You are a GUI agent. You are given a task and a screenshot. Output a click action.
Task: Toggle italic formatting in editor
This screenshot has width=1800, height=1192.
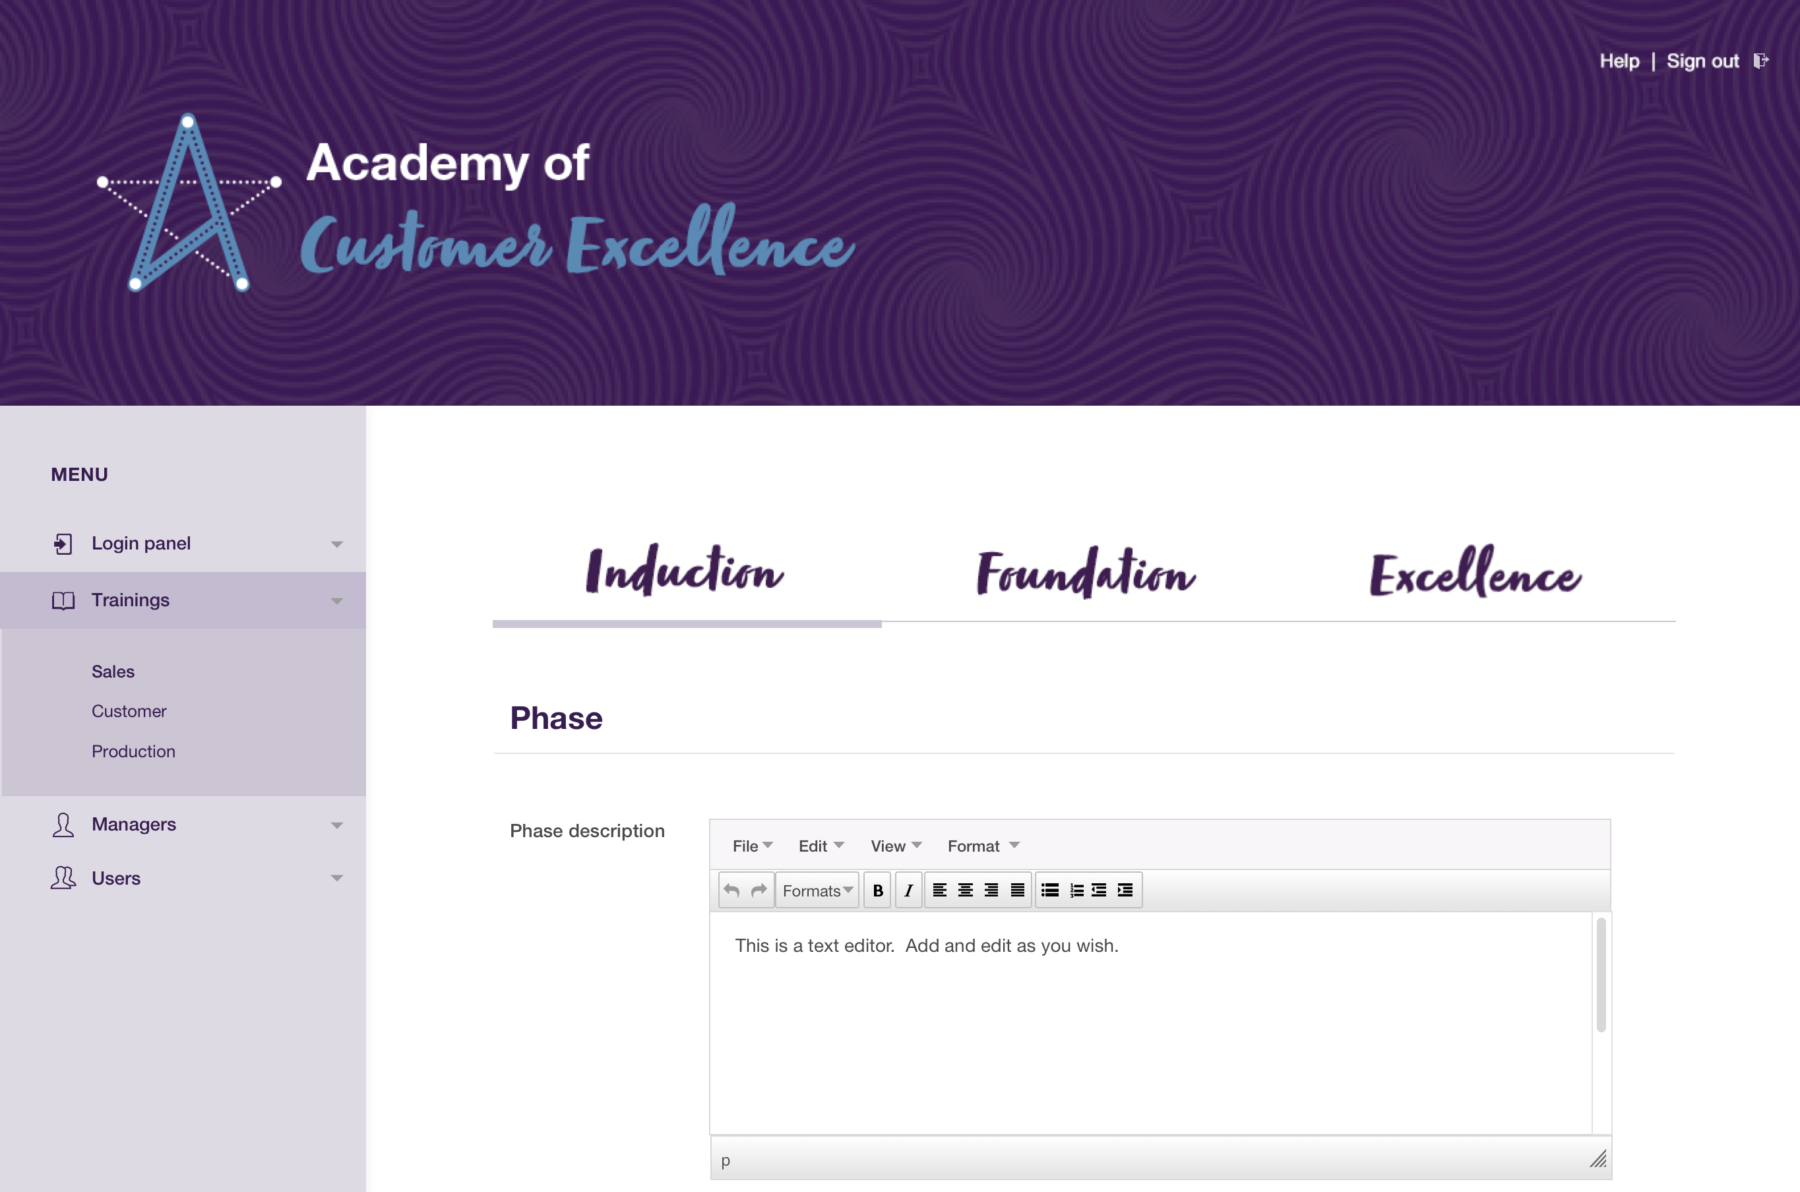point(908,890)
